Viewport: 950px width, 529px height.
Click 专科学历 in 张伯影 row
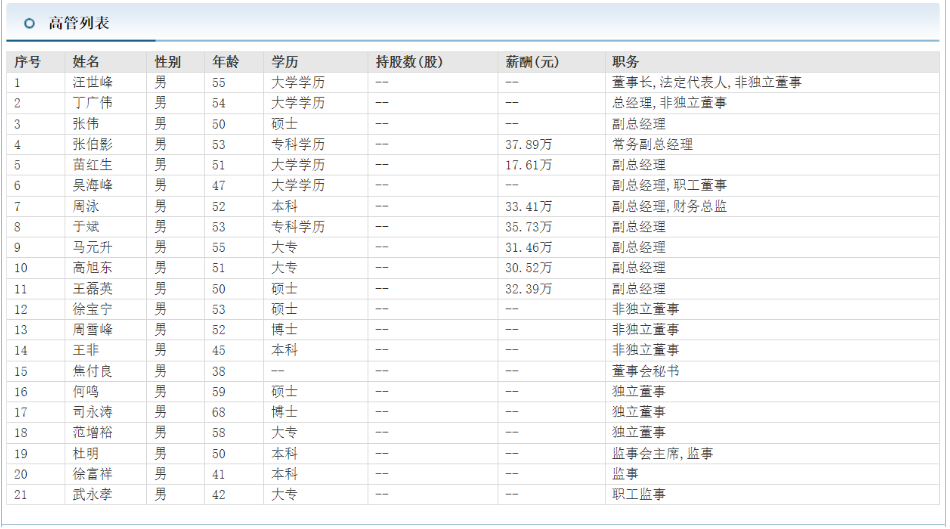click(298, 144)
